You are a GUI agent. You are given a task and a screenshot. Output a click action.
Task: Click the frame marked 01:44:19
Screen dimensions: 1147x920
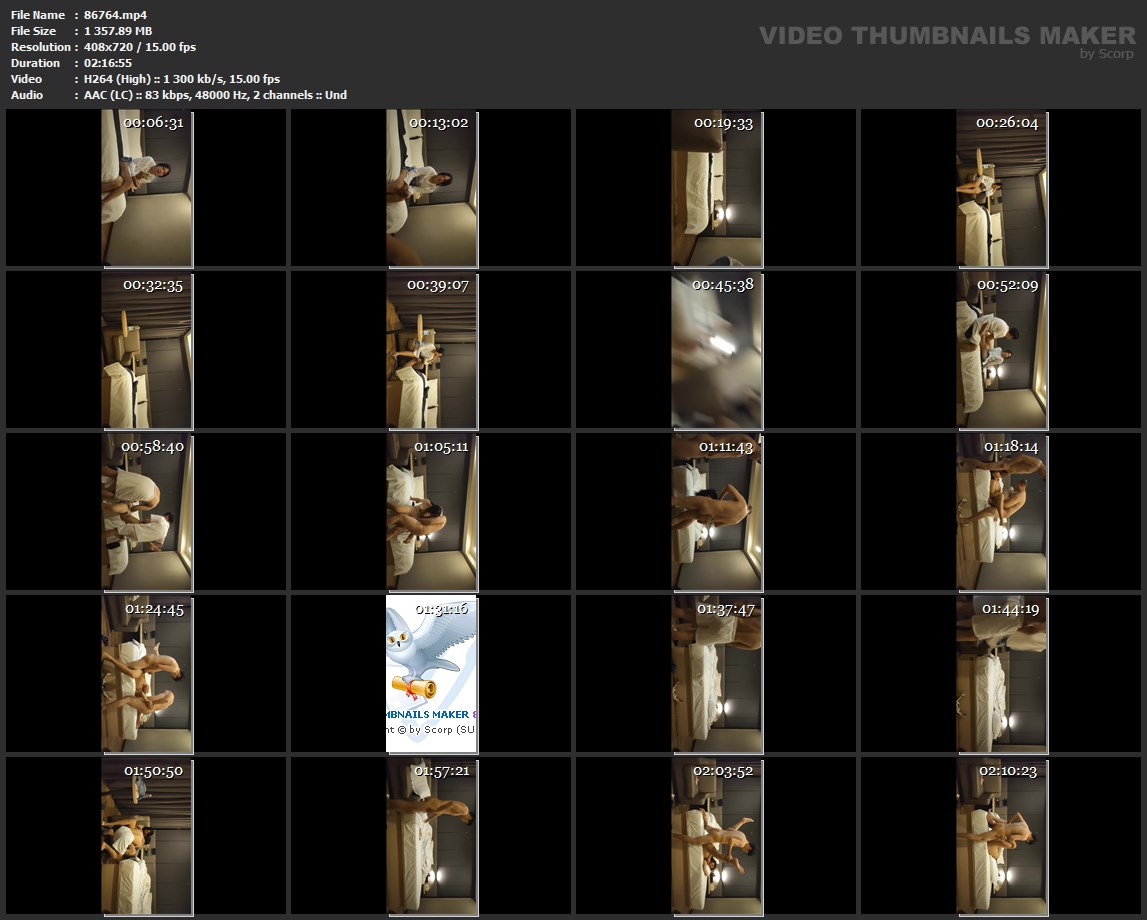(x=1001, y=674)
